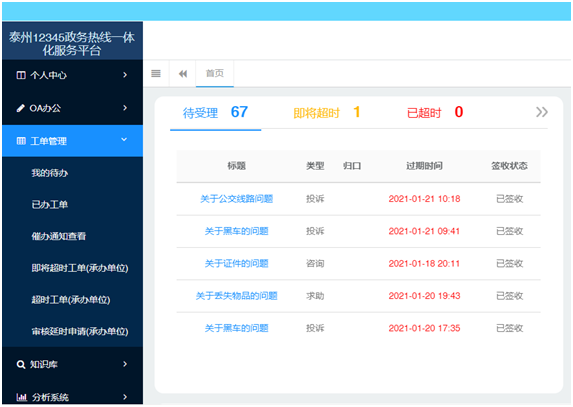This screenshot has height=407, width=573.
Task: Click the hamburger menu collapse icon
Action: click(156, 73)
